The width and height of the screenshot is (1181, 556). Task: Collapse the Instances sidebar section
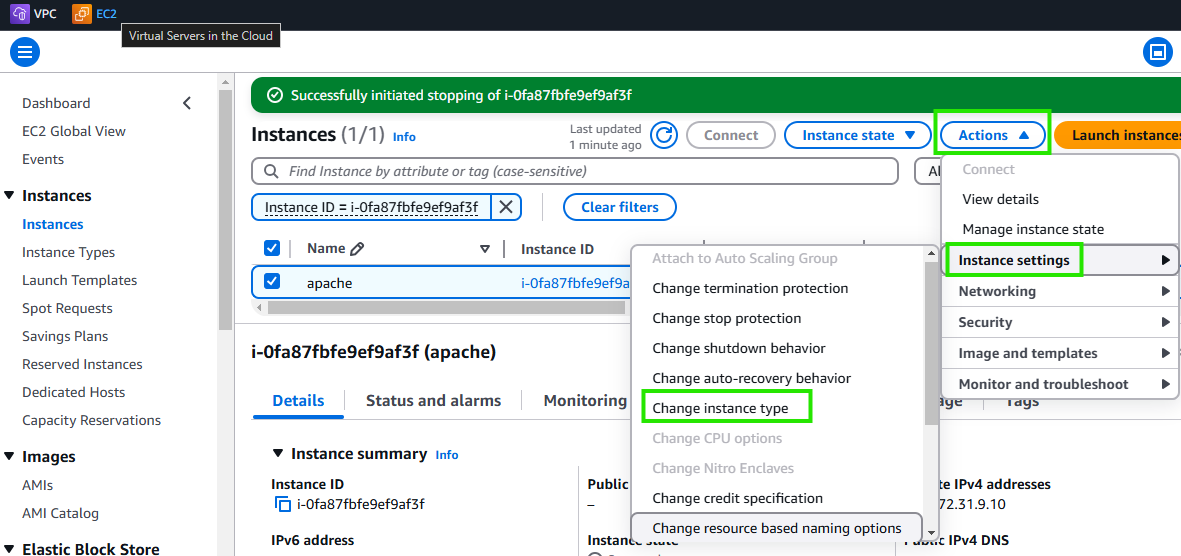pos(10,196)
